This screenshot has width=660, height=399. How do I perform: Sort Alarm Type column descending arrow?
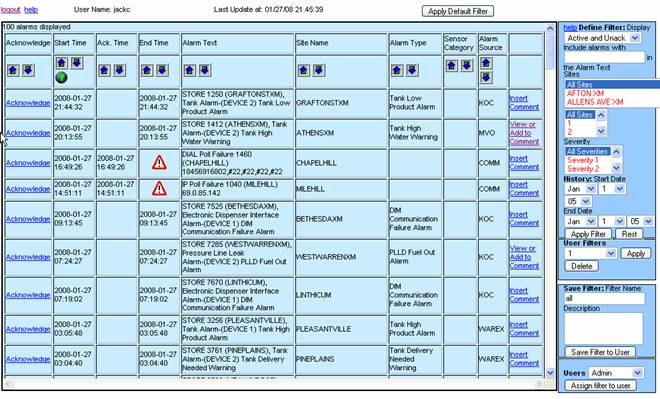click(412, 70)
